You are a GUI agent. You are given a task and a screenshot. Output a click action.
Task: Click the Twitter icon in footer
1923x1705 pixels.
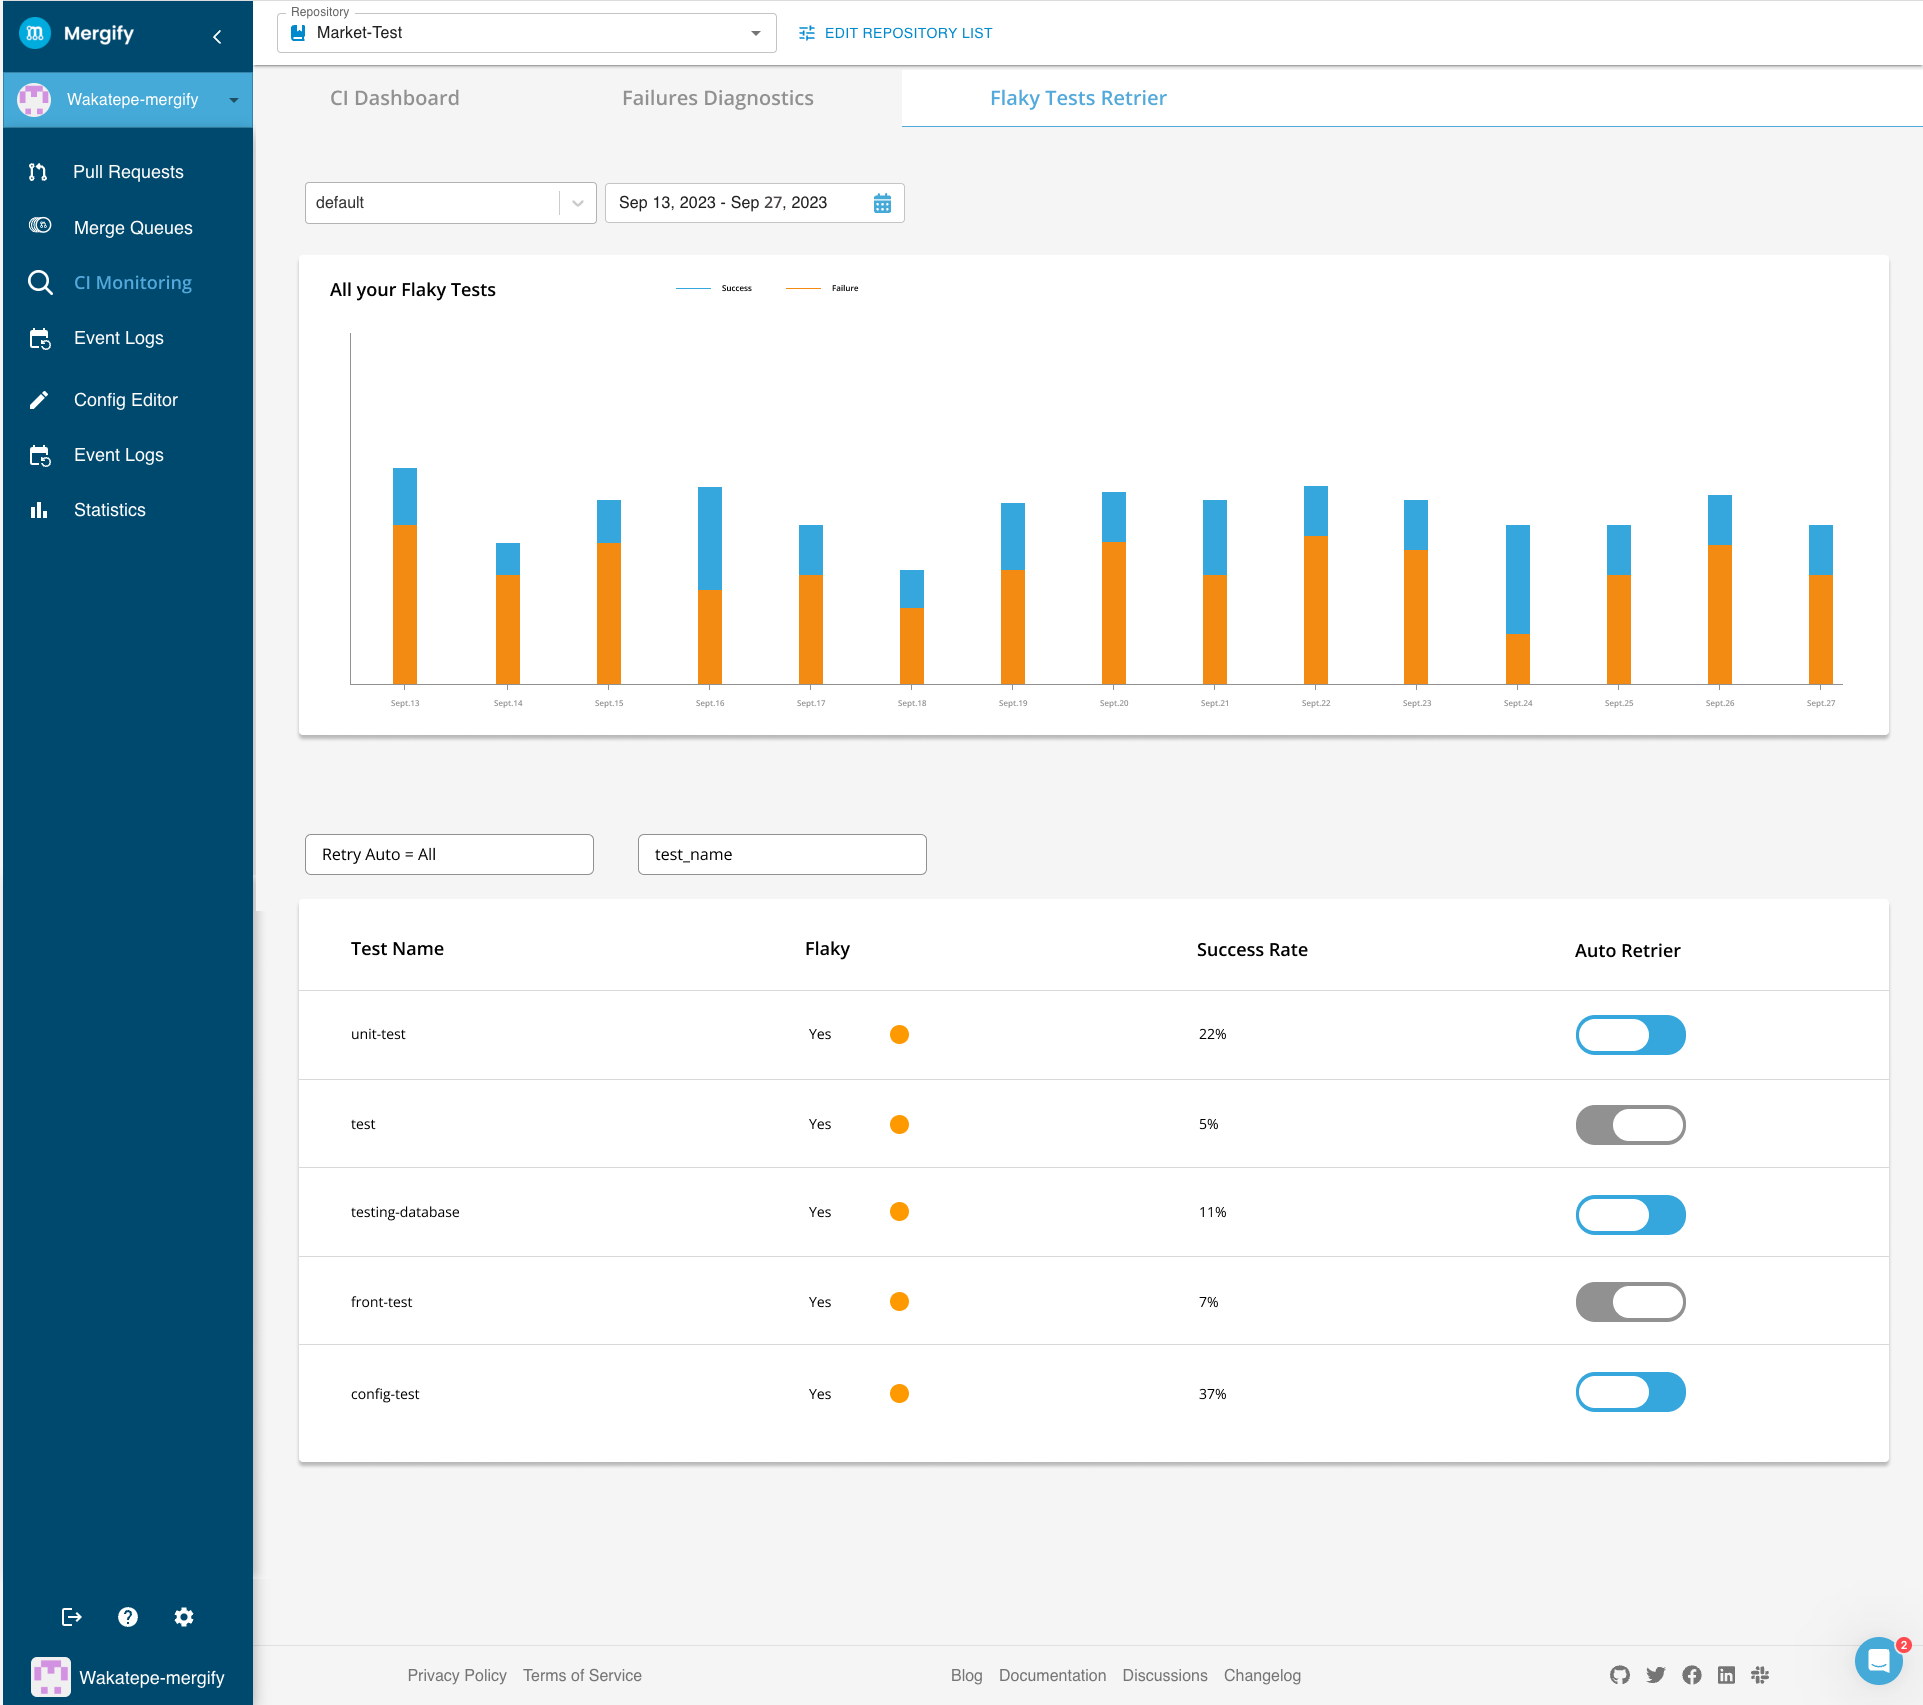[x=1656, y=1675]
